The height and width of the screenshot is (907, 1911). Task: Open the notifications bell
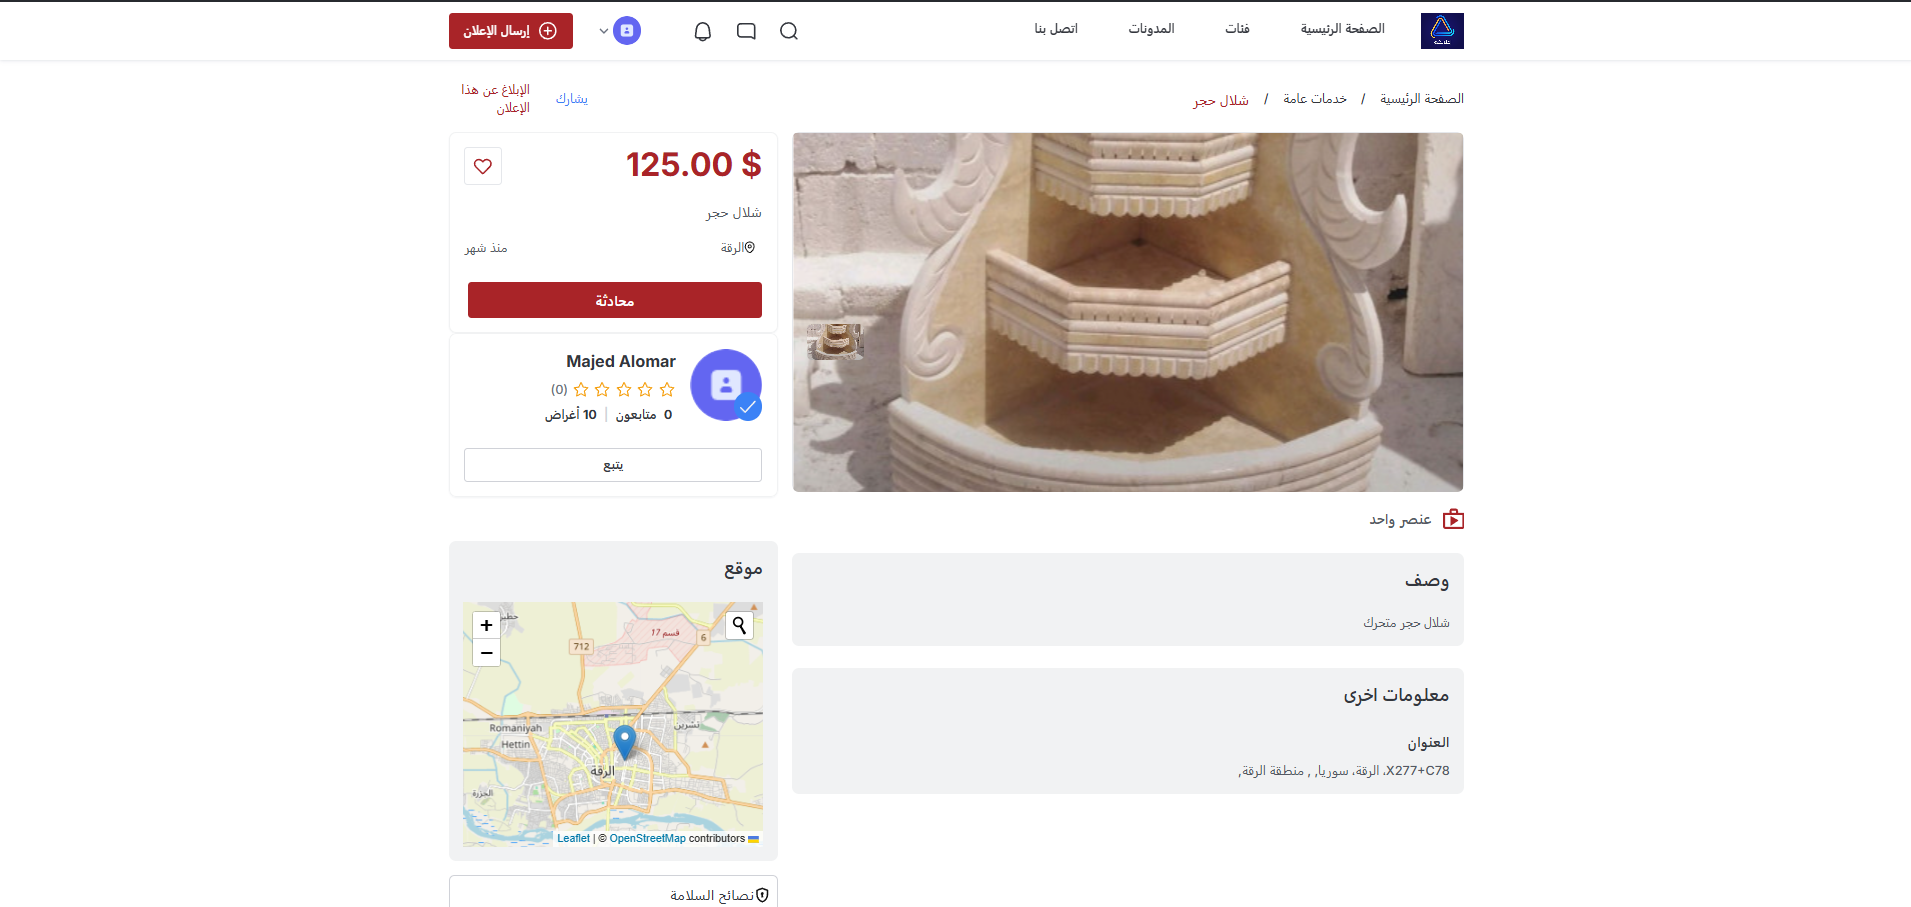tap(703, 31)
